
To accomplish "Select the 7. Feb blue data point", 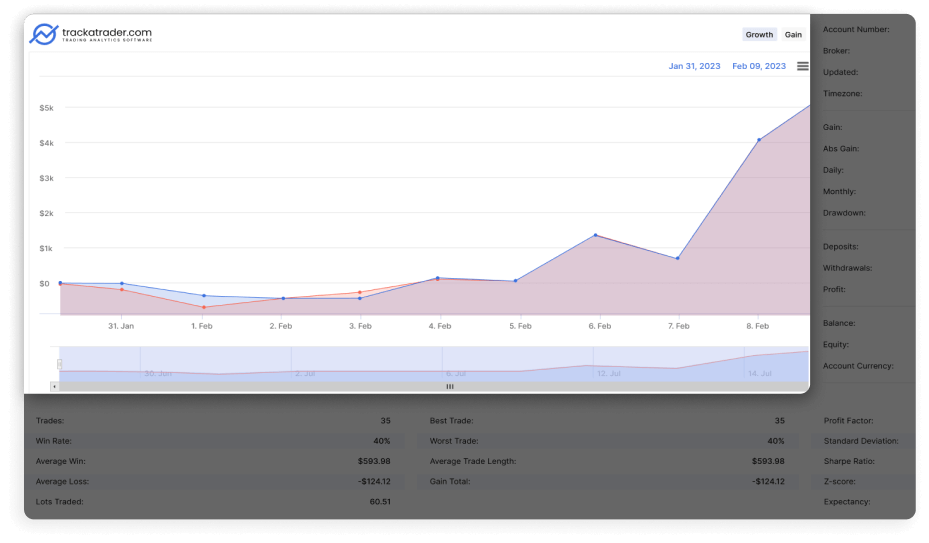I will [677, 259].
